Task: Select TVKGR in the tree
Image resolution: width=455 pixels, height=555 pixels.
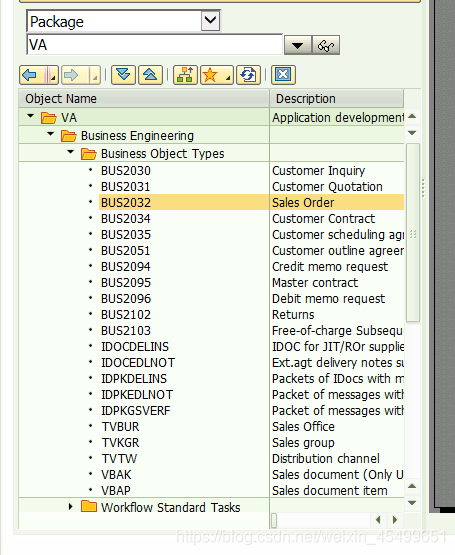Action: [120, 442]
